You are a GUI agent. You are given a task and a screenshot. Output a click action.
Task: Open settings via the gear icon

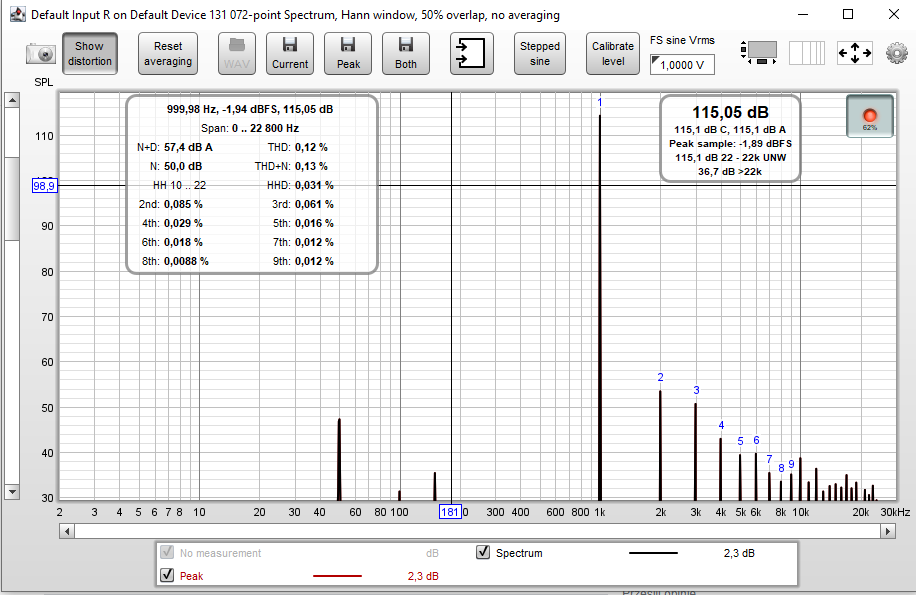click(x=897, y=53)
